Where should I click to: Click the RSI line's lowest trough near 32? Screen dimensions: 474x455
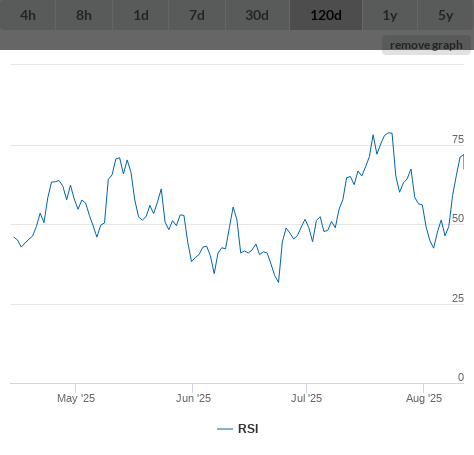[278, 282]
